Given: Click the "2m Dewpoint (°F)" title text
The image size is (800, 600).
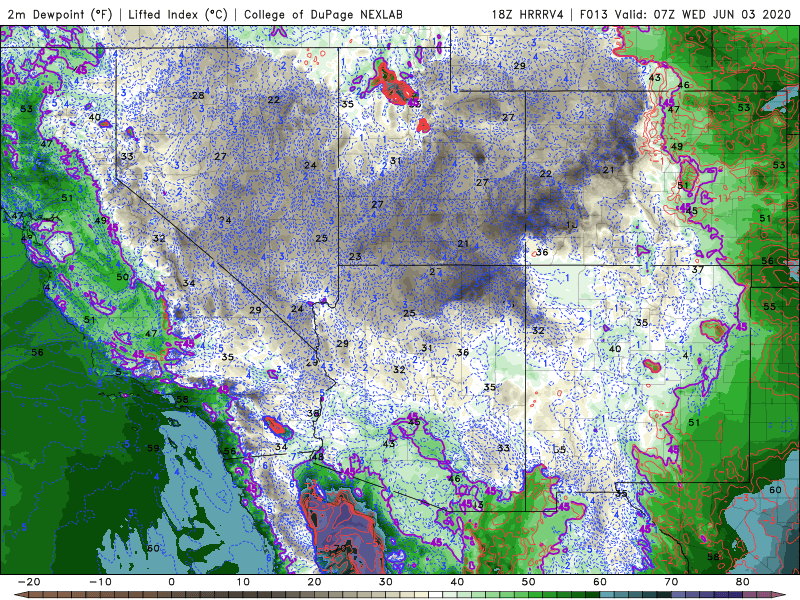Looking at the screenshot, I should click(x=60, y=14).
